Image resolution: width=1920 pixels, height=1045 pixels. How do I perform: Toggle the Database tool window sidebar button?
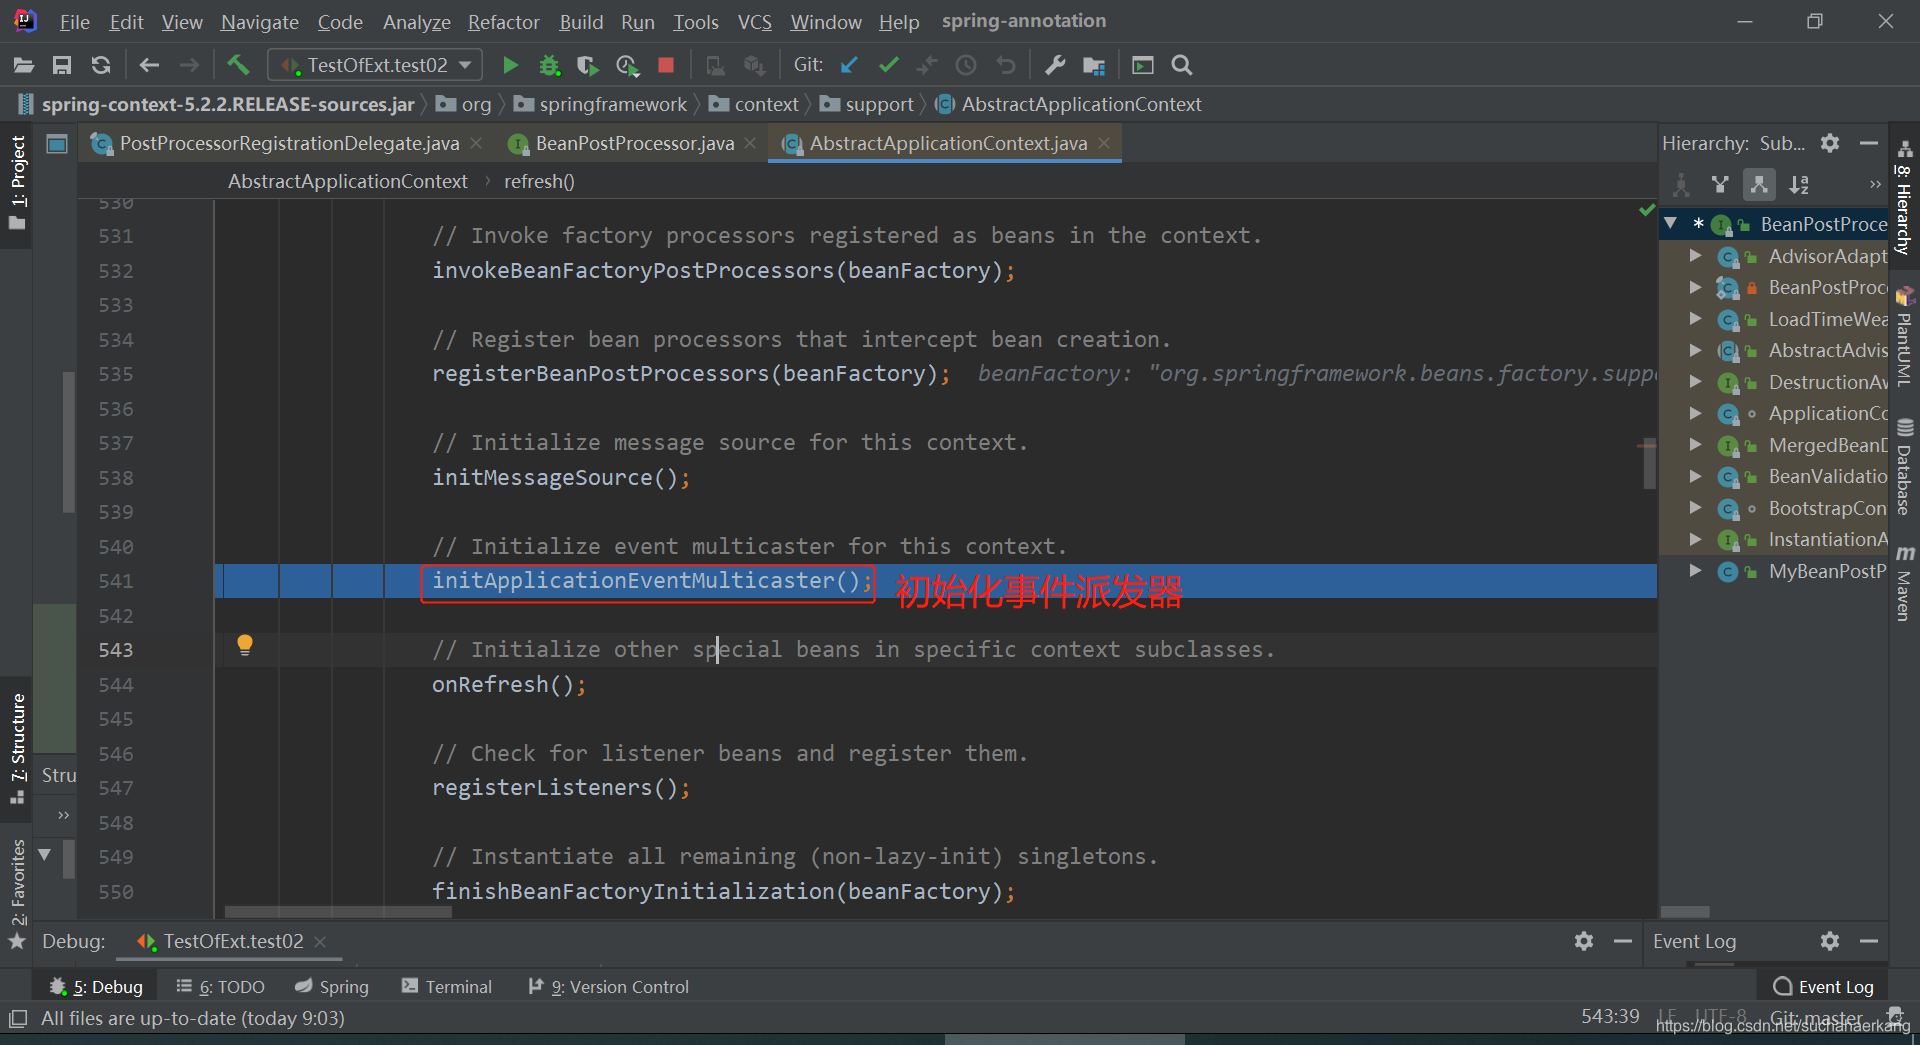click(1904, 468)
